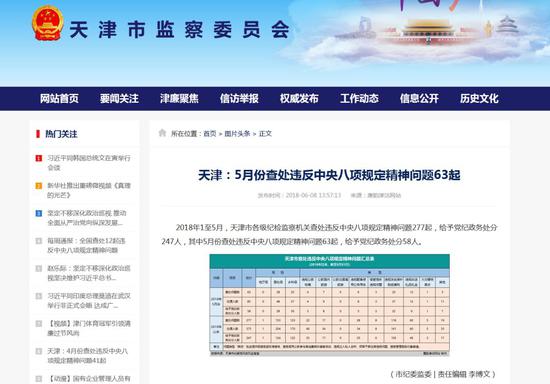This screenshot has width=550, height=384.
Task: Open the 网站首页 navigation item
Action: [x=59, y=99]
